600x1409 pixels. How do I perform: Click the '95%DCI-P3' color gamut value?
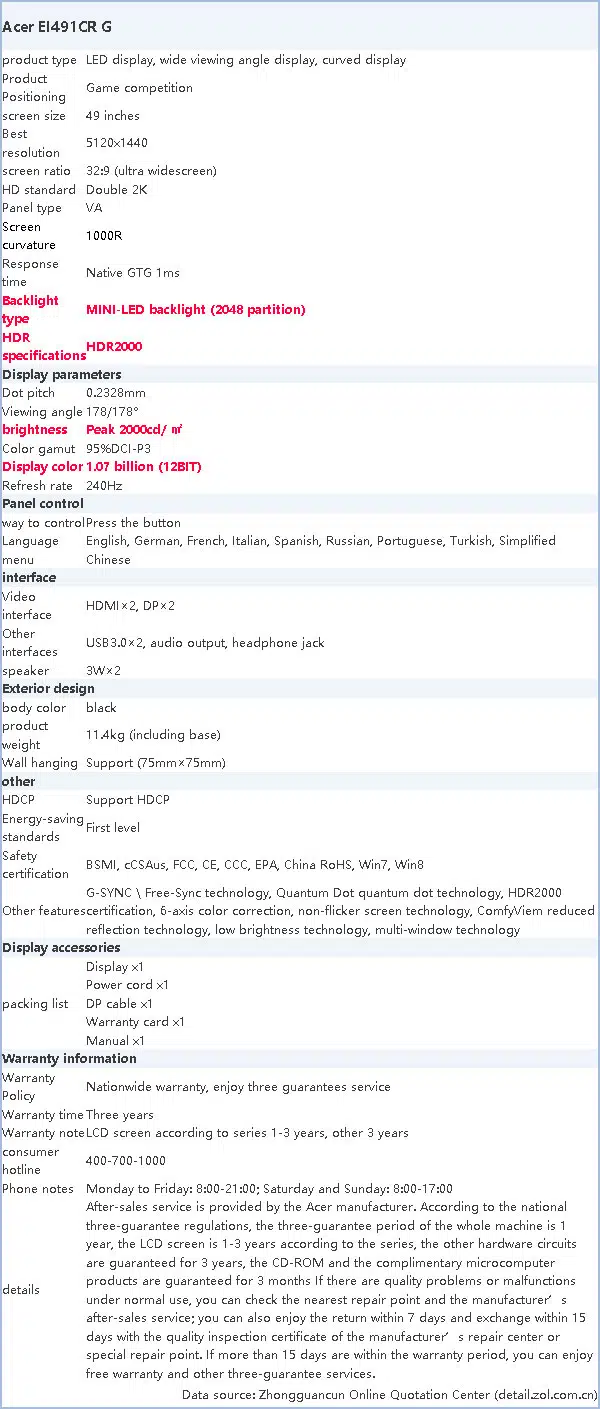pos(118,449)
